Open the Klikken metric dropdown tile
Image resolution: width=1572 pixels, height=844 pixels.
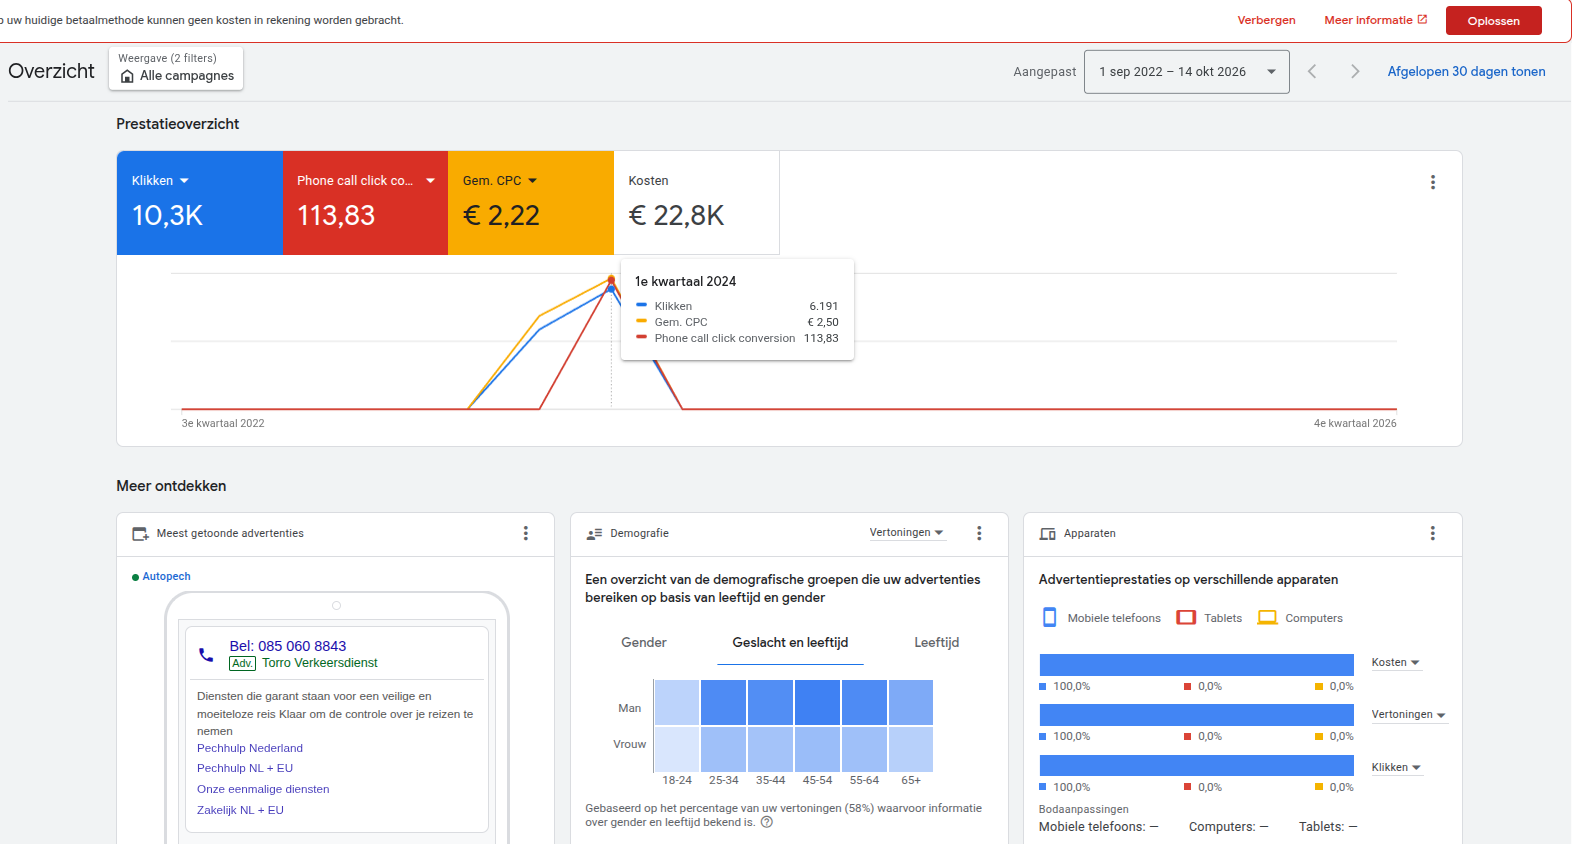[200, 203]
